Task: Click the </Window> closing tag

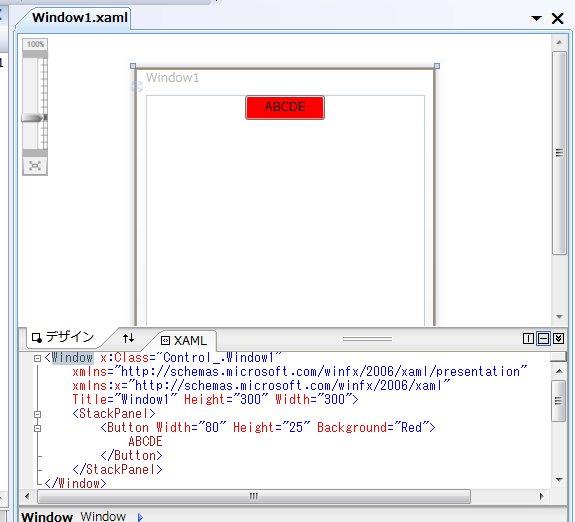Action: point(76,483)
